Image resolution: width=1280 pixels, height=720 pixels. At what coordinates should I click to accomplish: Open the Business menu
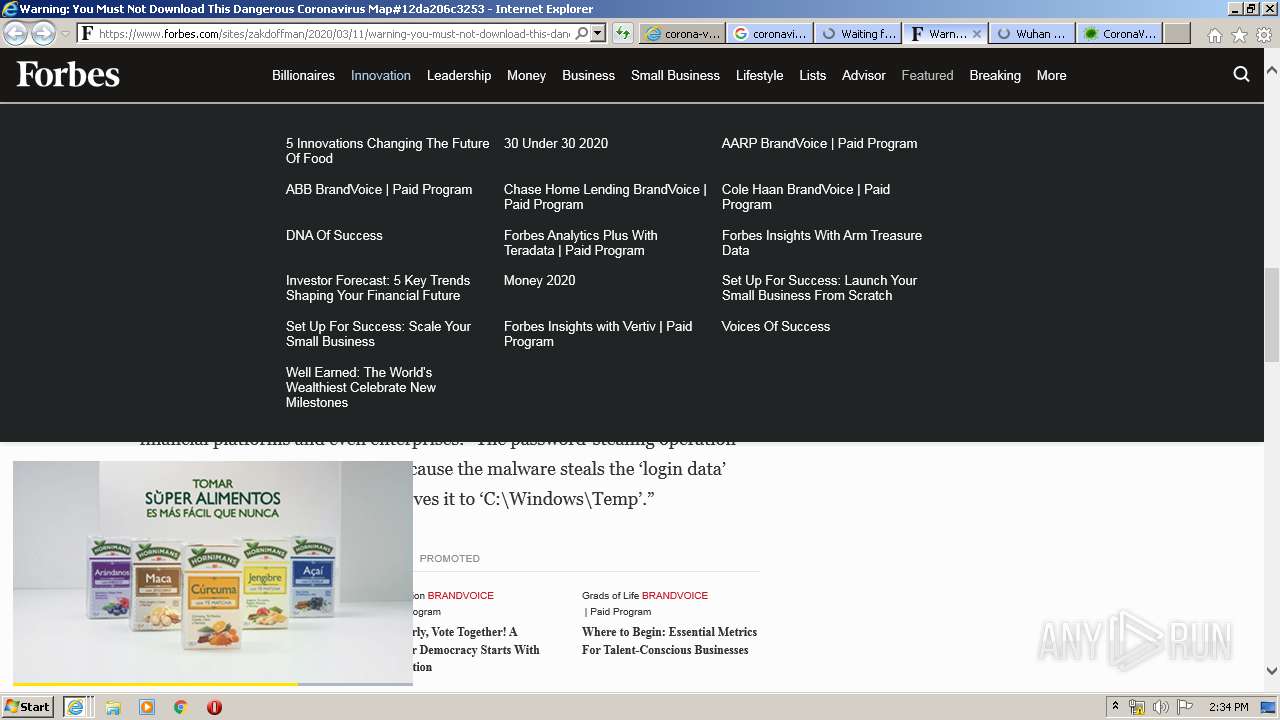tap(588, 75)
